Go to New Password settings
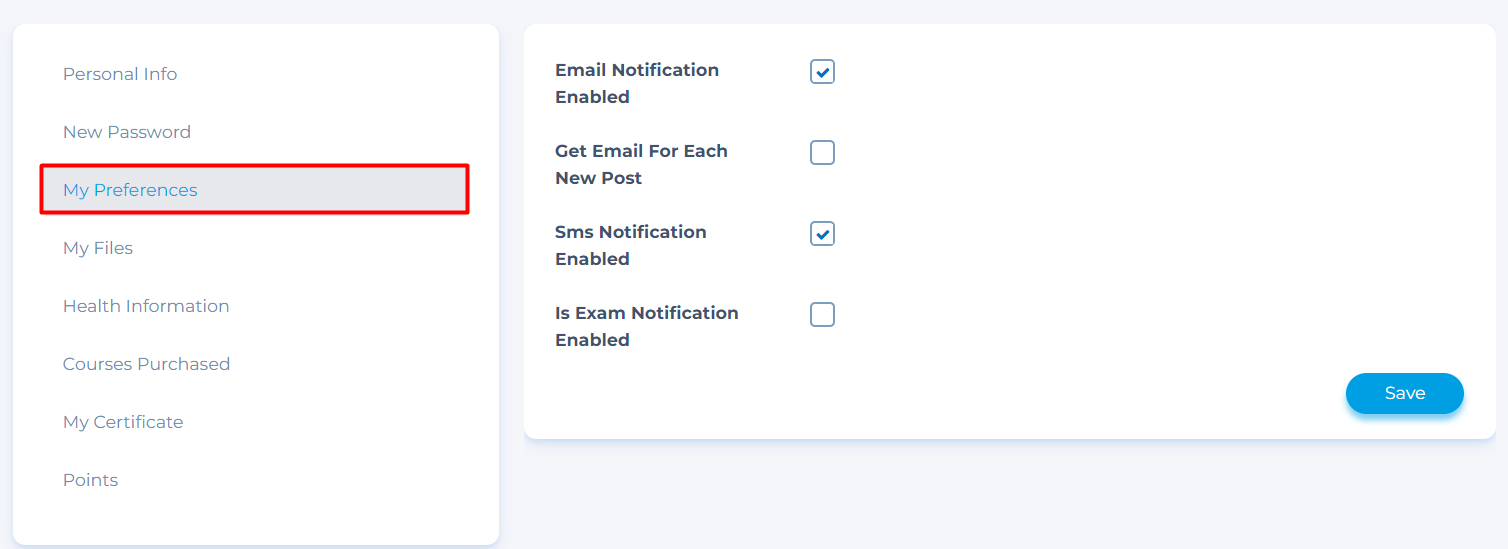The height and width of the screenshot is (549, 1508). pyautogui.click(x=127, y=132)
